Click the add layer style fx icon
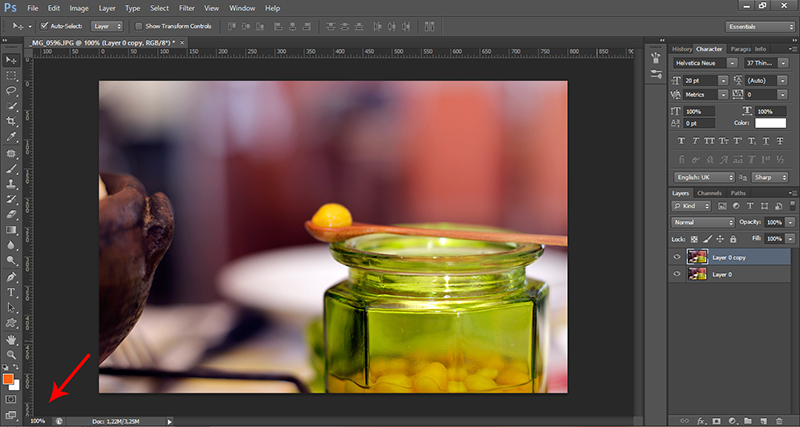This screenshot has width=800, height=427. tap(703, 419)
